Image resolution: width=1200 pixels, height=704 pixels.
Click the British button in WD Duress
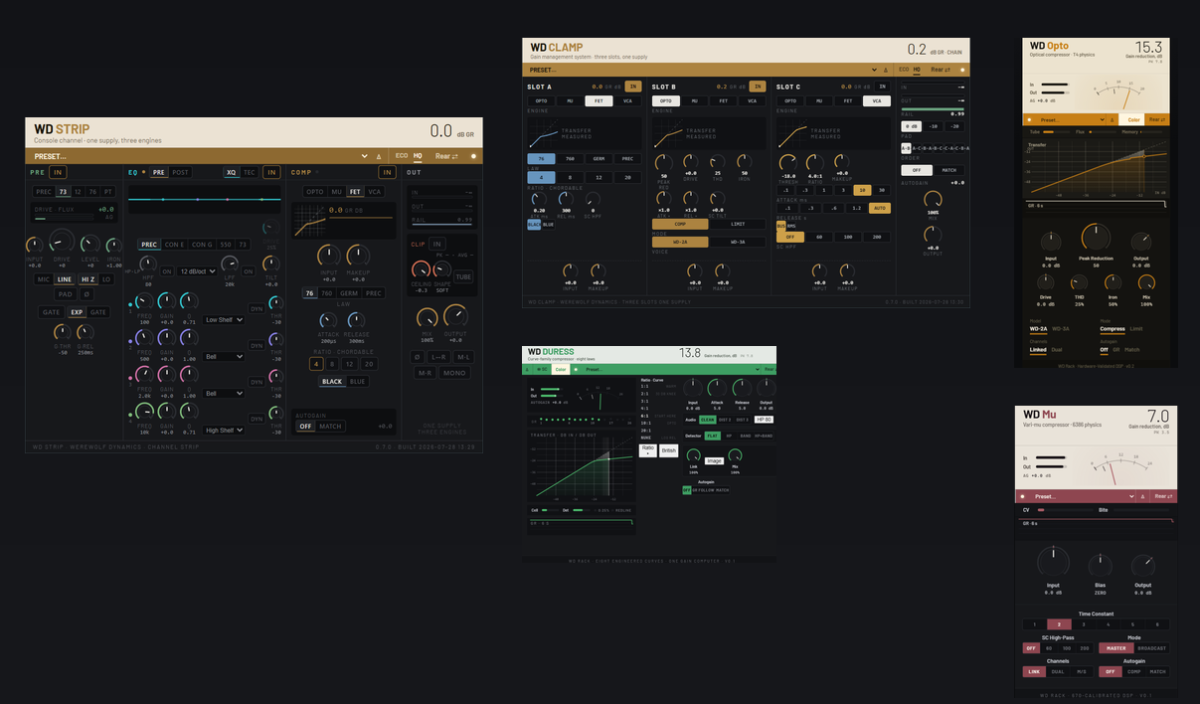669,451
